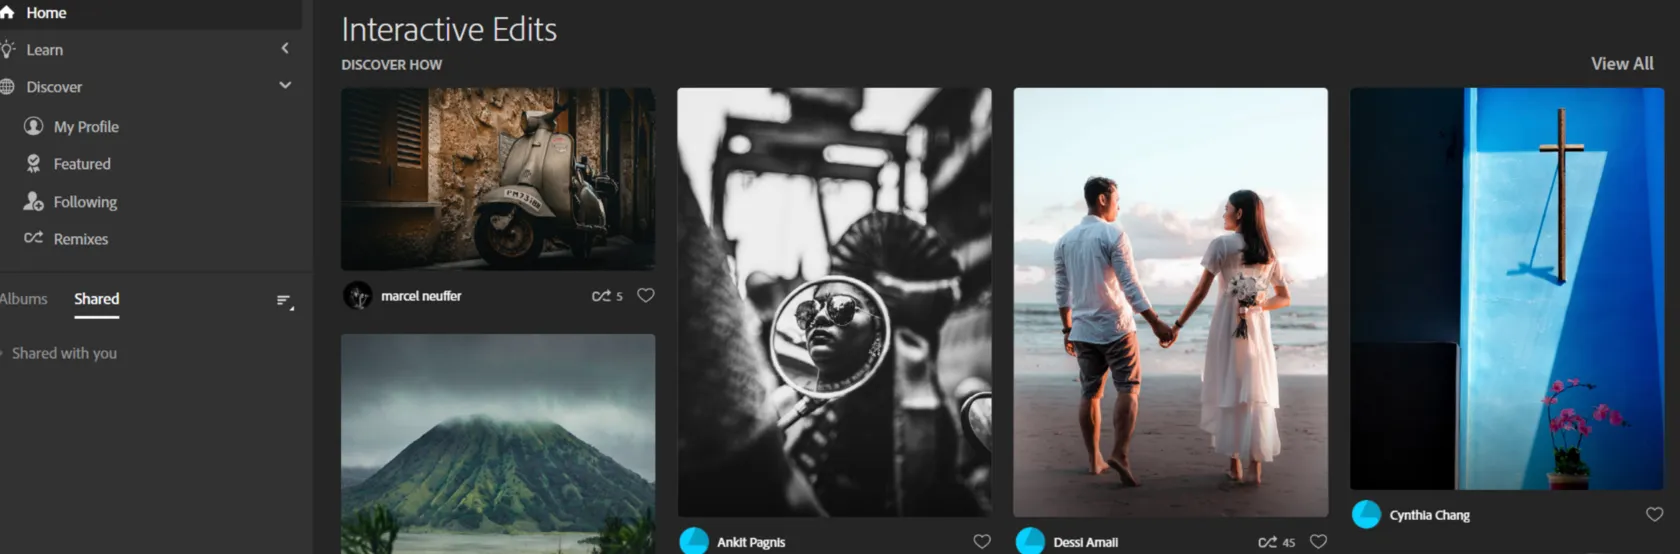Collapse the Discover section chevron
This screenshot has height=554, width=1680.
click(x=285, y=85)
